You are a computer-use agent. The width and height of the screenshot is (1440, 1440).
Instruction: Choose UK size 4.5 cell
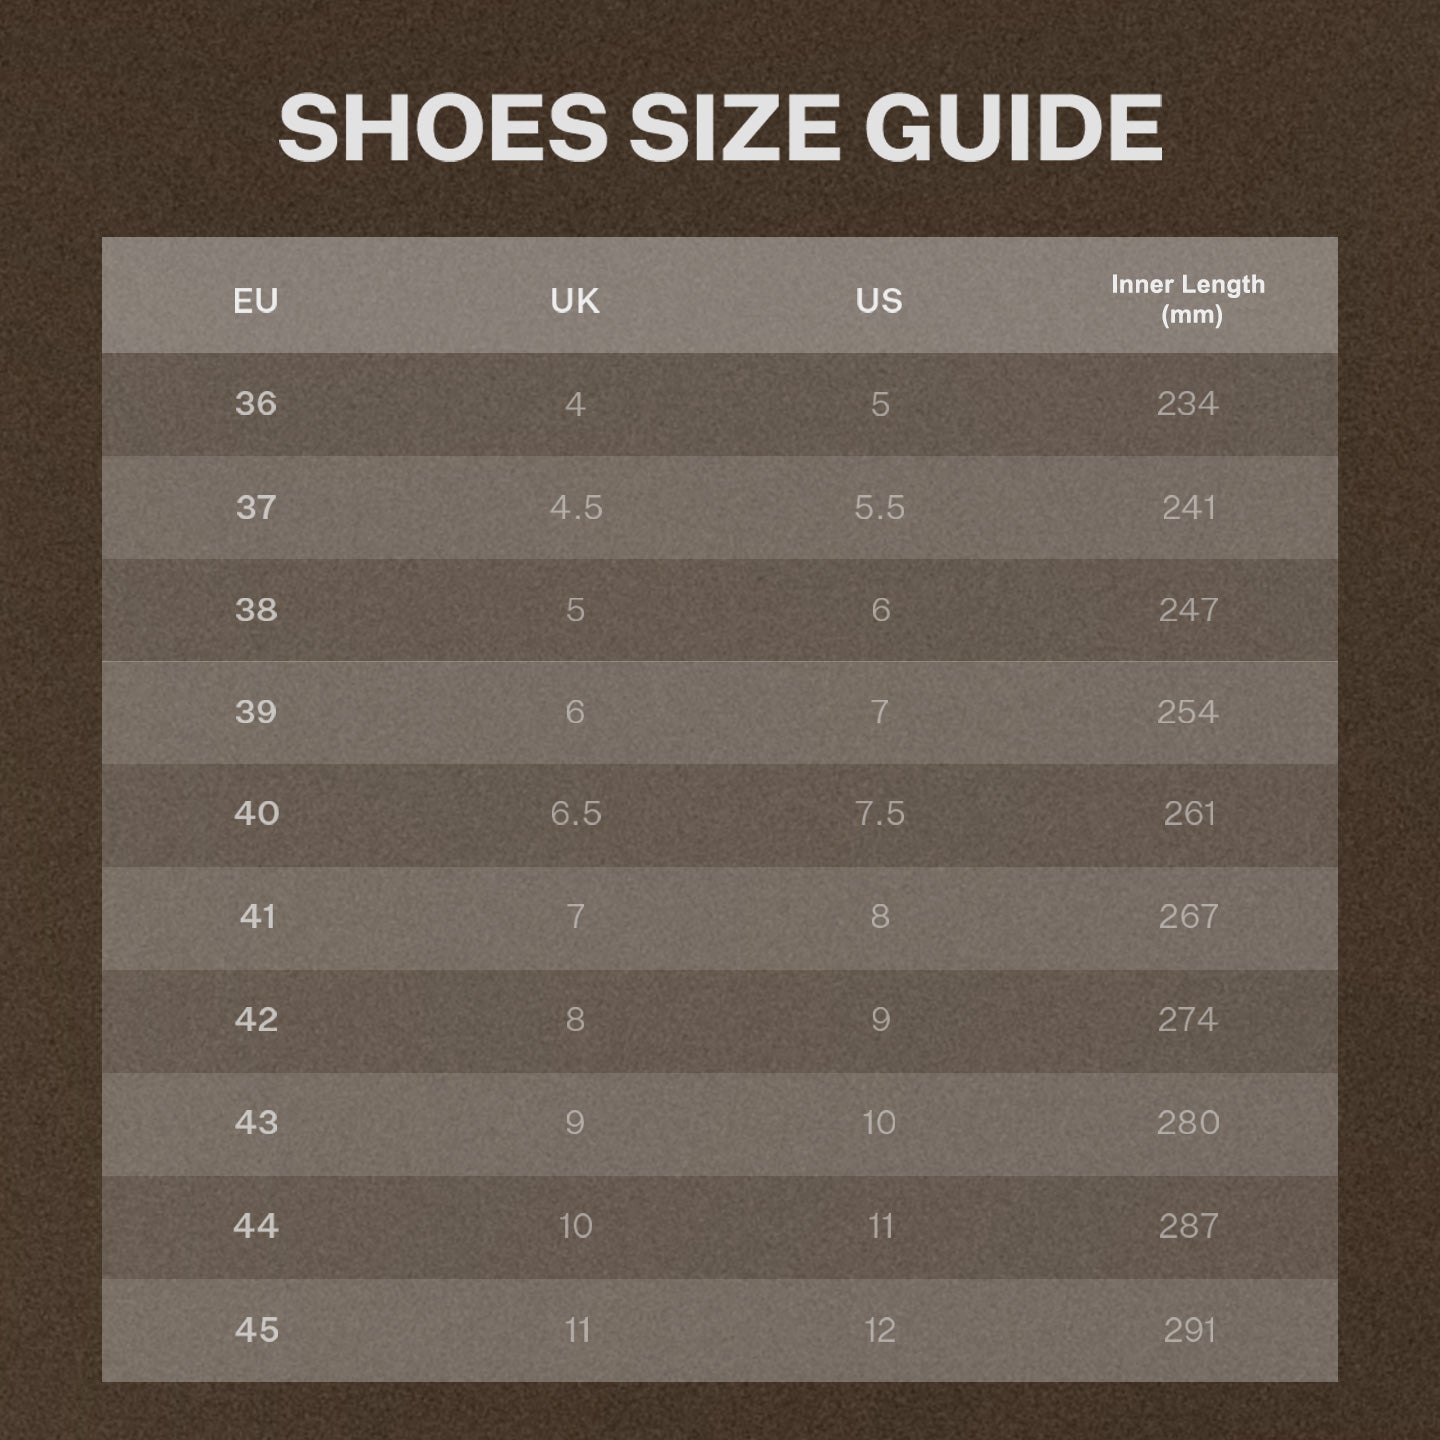pyautogui.click(x=576, y=507)
